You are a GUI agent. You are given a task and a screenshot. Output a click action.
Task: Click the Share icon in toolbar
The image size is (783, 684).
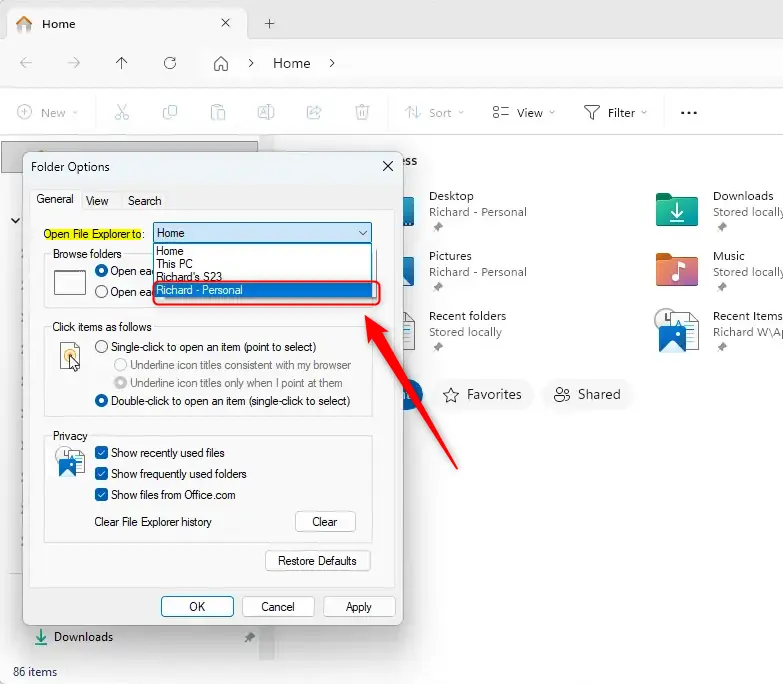coord(314,112)
